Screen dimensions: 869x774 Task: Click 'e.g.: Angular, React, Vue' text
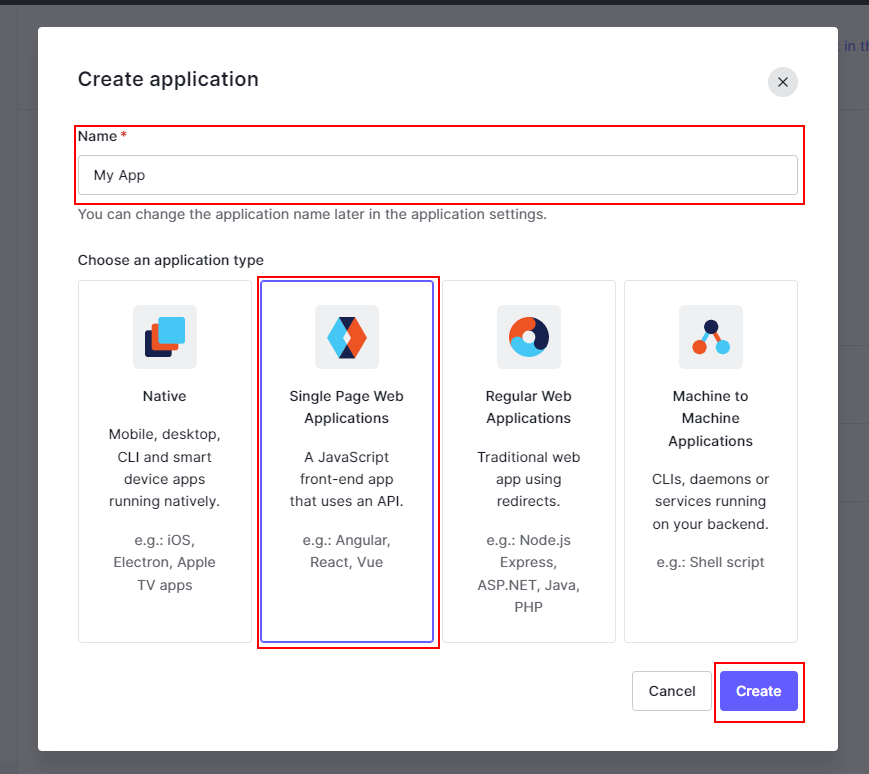[x=346, y=551]
